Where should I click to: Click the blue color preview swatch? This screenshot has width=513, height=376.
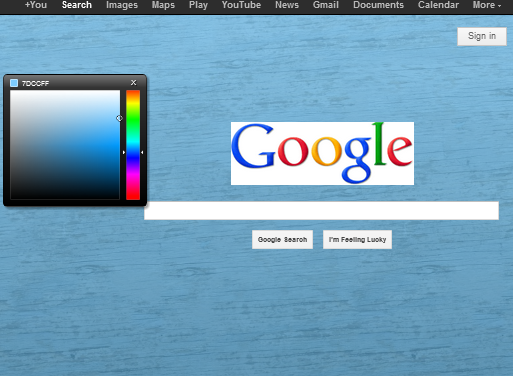click(x=14, y=83)
